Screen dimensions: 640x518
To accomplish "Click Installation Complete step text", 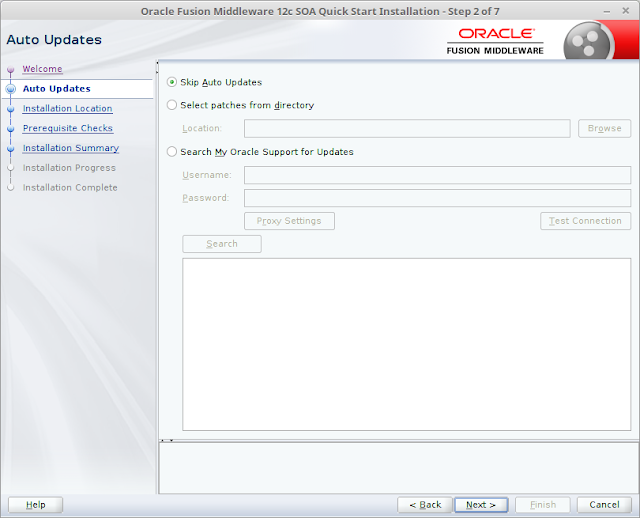I will click(70, 188).
